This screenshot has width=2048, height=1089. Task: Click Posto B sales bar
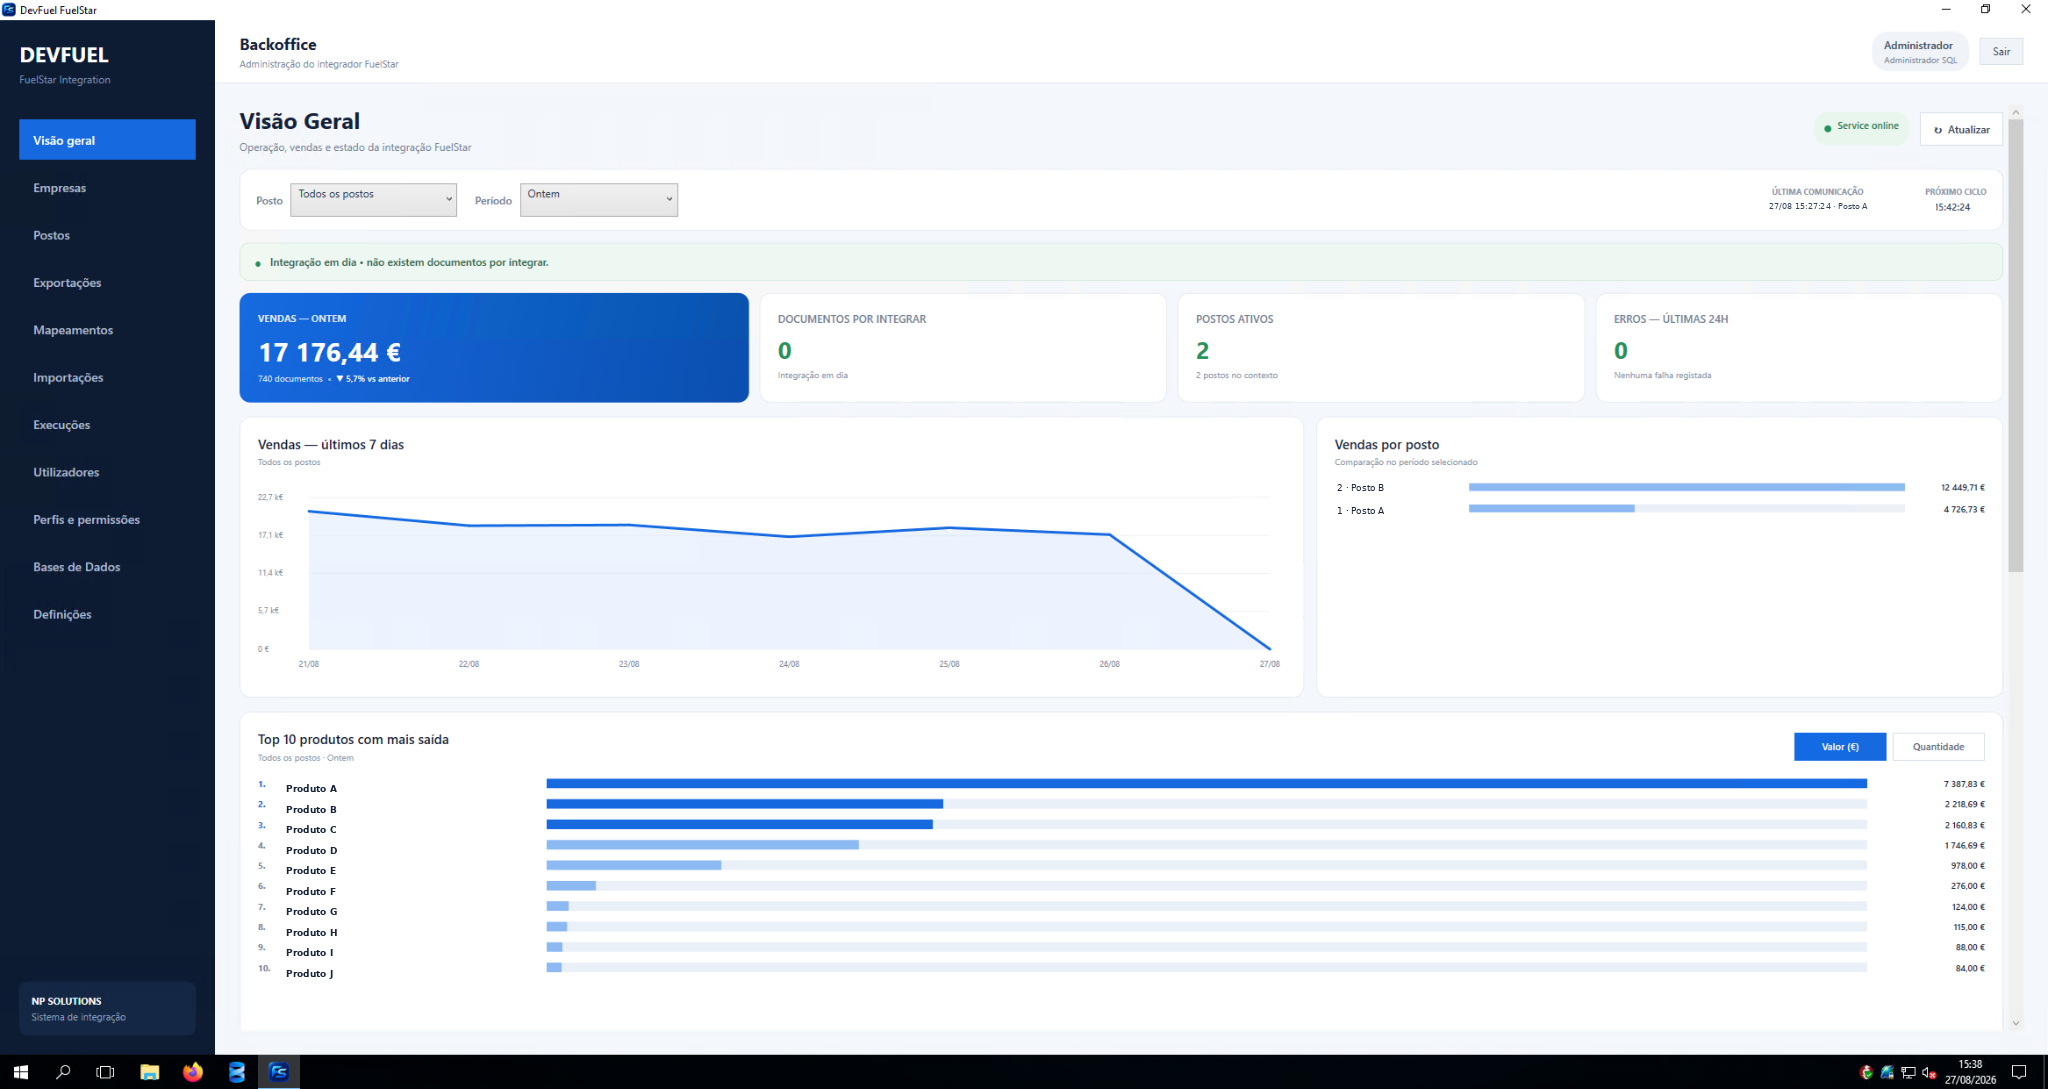click(1686, 487)
